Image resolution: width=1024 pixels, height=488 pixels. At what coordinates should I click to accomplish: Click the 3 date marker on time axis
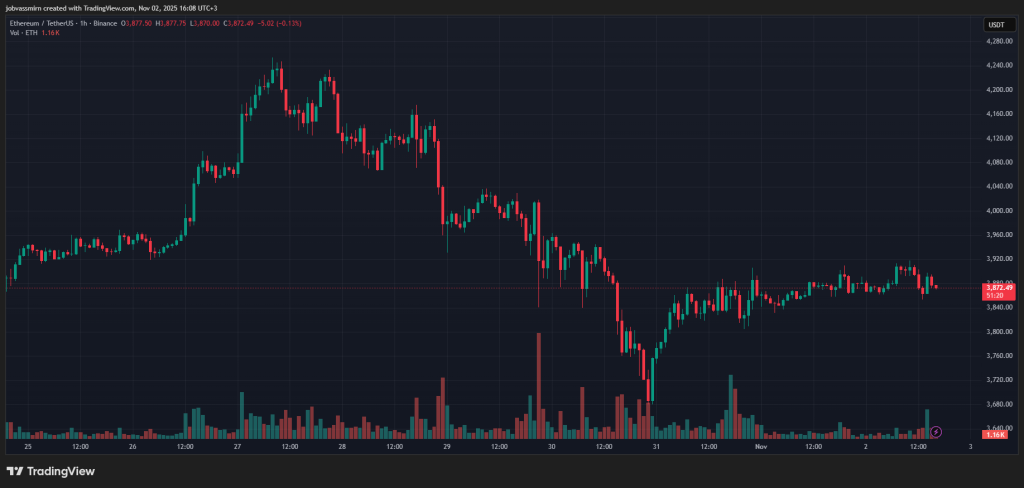(970, 447)
